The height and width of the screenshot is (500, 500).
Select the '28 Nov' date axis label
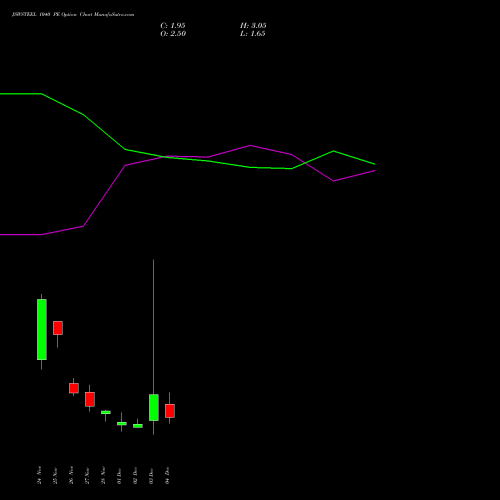103,475
